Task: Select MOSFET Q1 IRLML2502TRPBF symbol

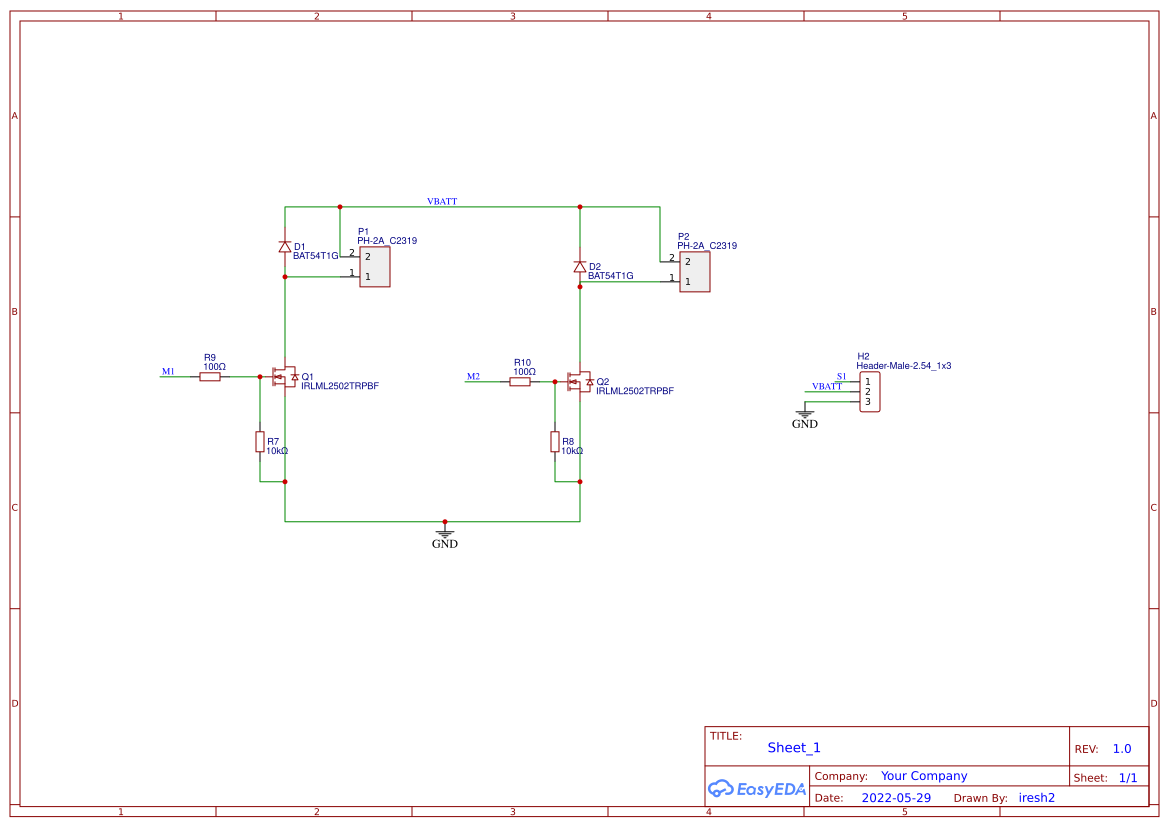Action: 284,378
